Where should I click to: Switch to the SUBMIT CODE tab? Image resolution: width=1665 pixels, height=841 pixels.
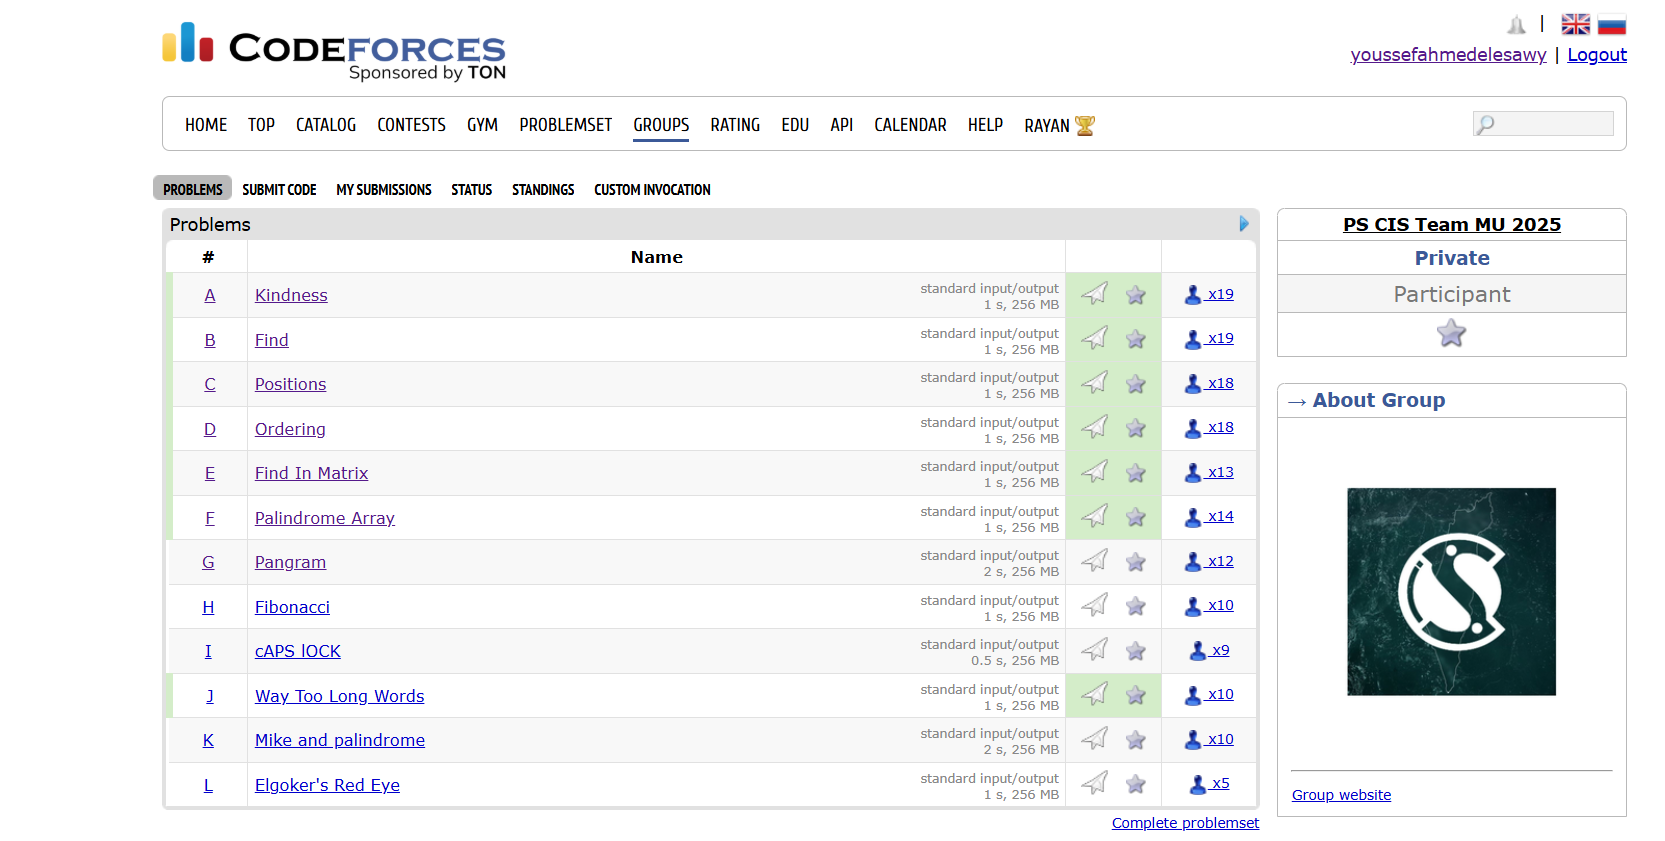pyautogui.click(x=279, y=189)
